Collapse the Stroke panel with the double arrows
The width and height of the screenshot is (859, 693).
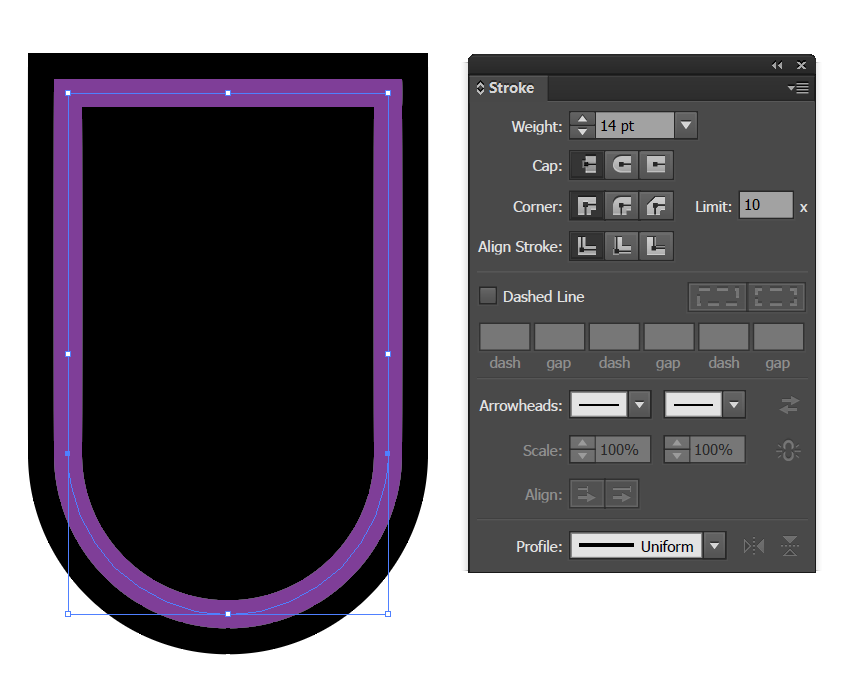[777, 65]
